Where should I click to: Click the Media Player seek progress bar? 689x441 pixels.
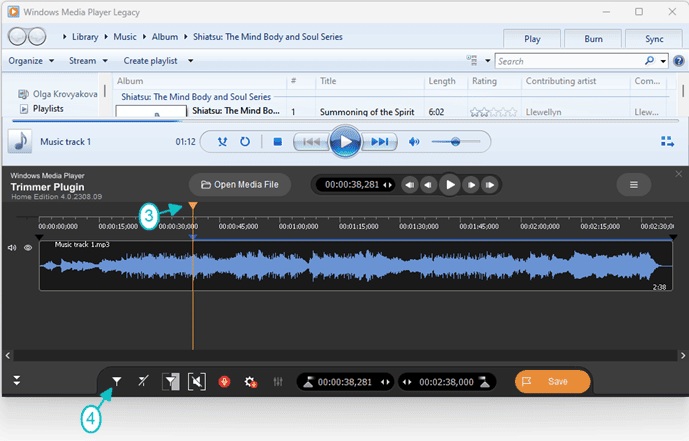(x=345, y=120)
